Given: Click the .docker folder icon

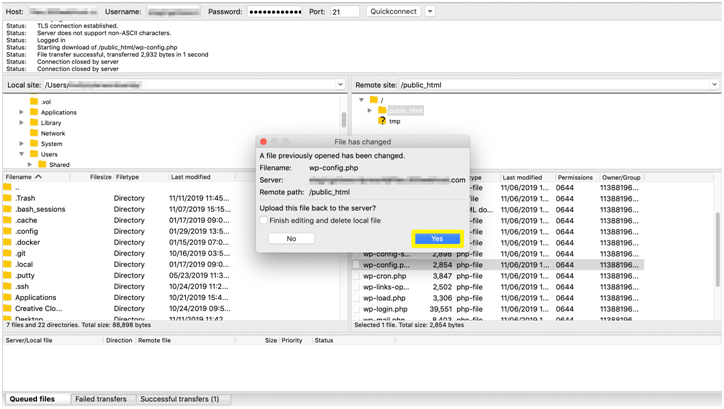Looking at the screenshot, I should tap(8, 243).
